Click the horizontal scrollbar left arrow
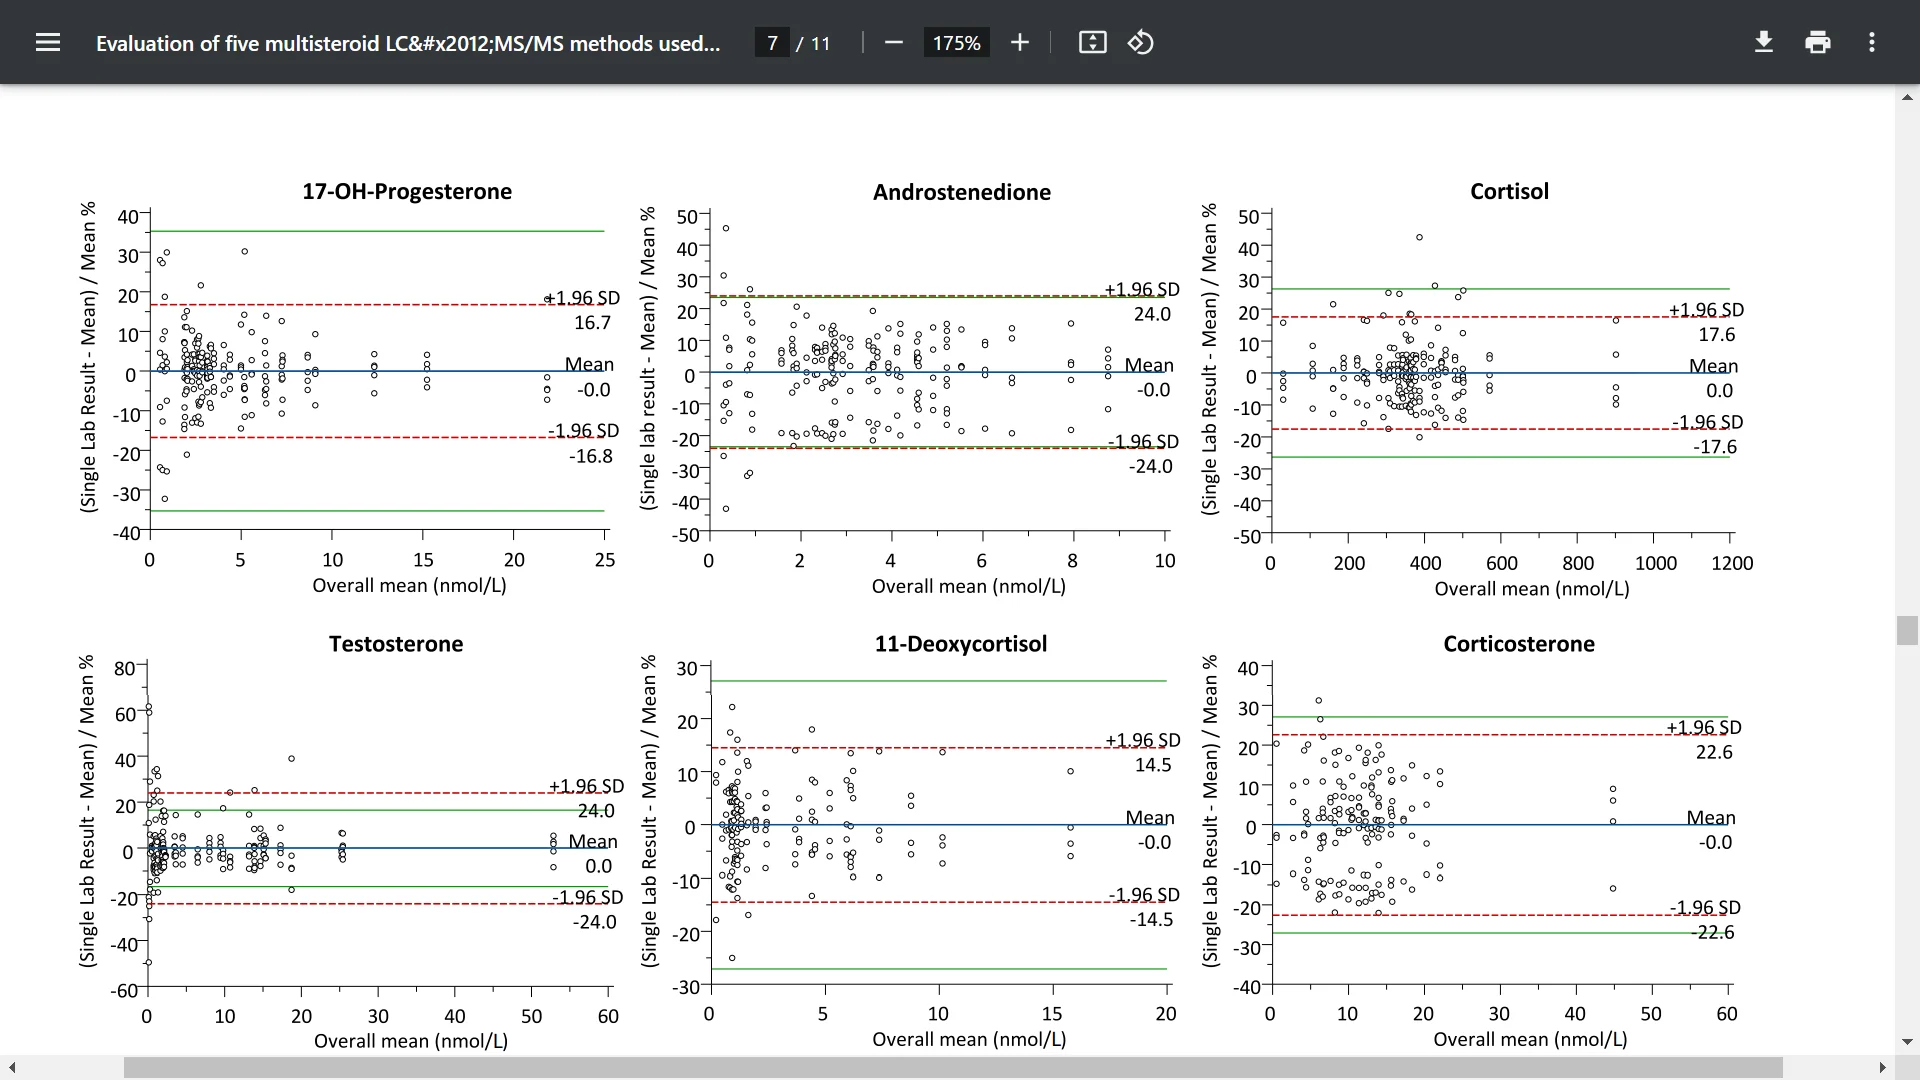 [11, 1067]
